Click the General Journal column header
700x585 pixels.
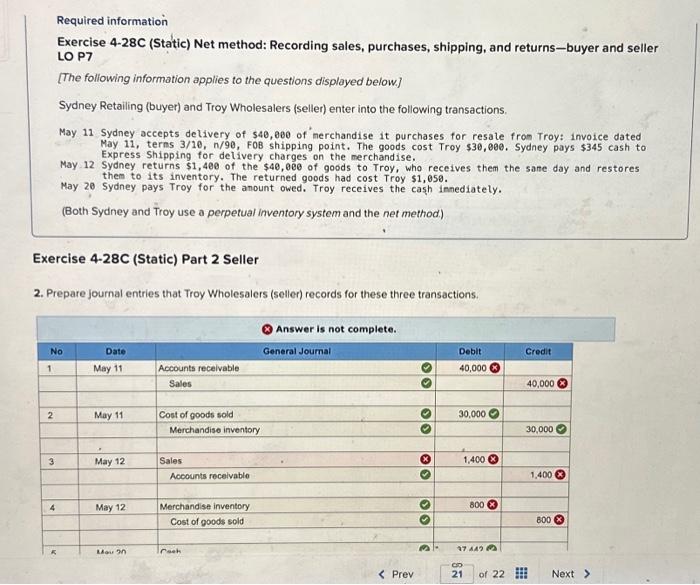click(x=296, y=351)
